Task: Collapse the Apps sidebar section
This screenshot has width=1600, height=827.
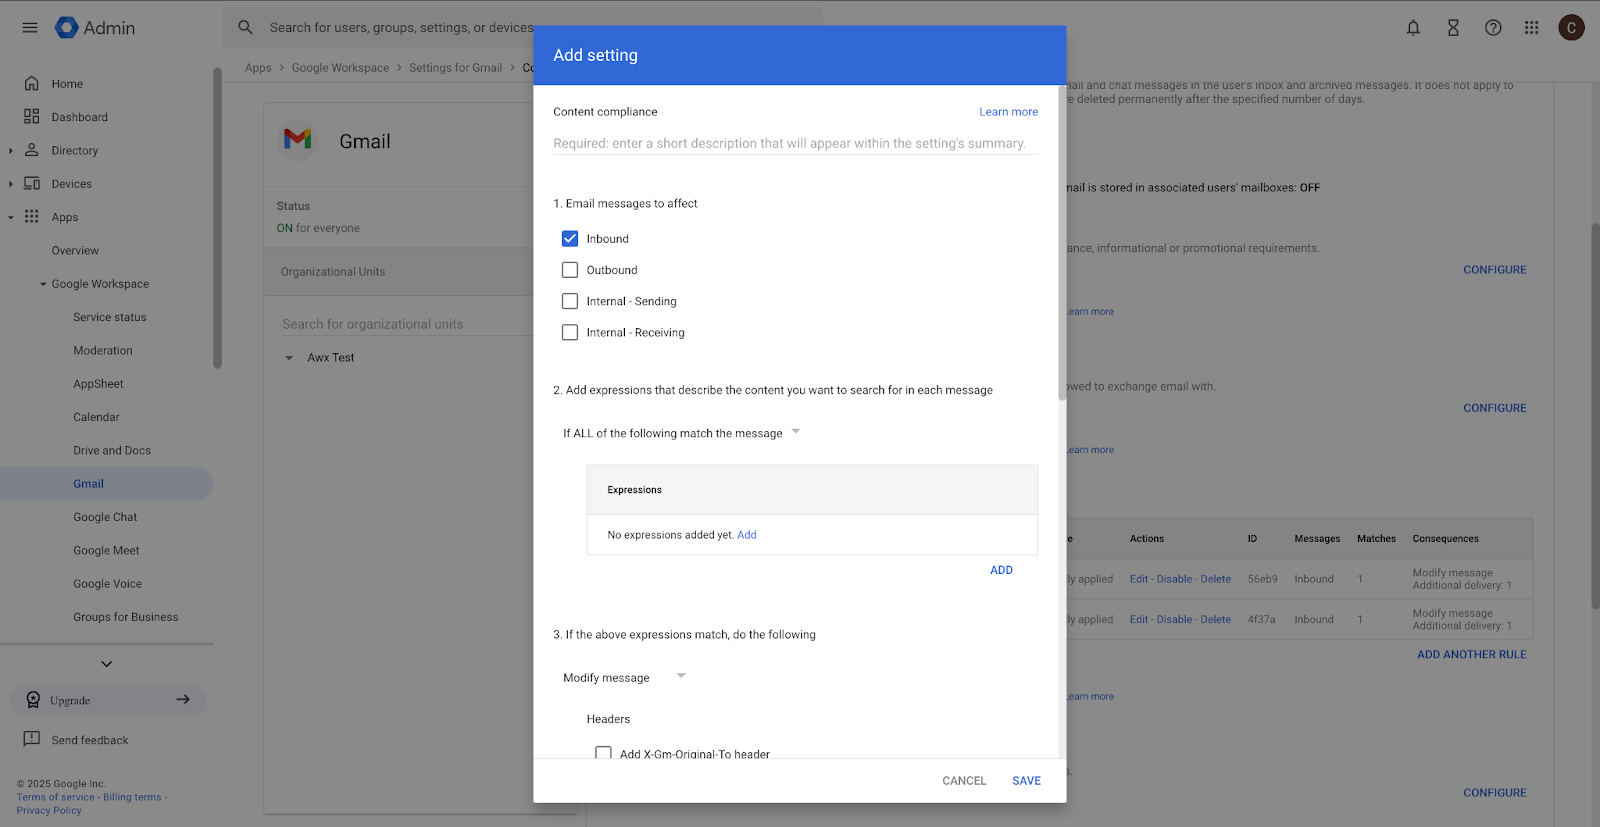Action: pyautogui.click(x=11, y=217)
